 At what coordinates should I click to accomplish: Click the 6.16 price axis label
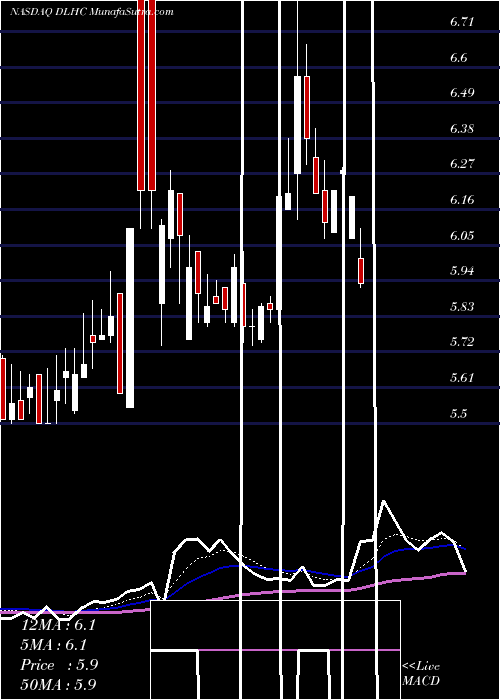pyautogui.click(x=462, y=199)
